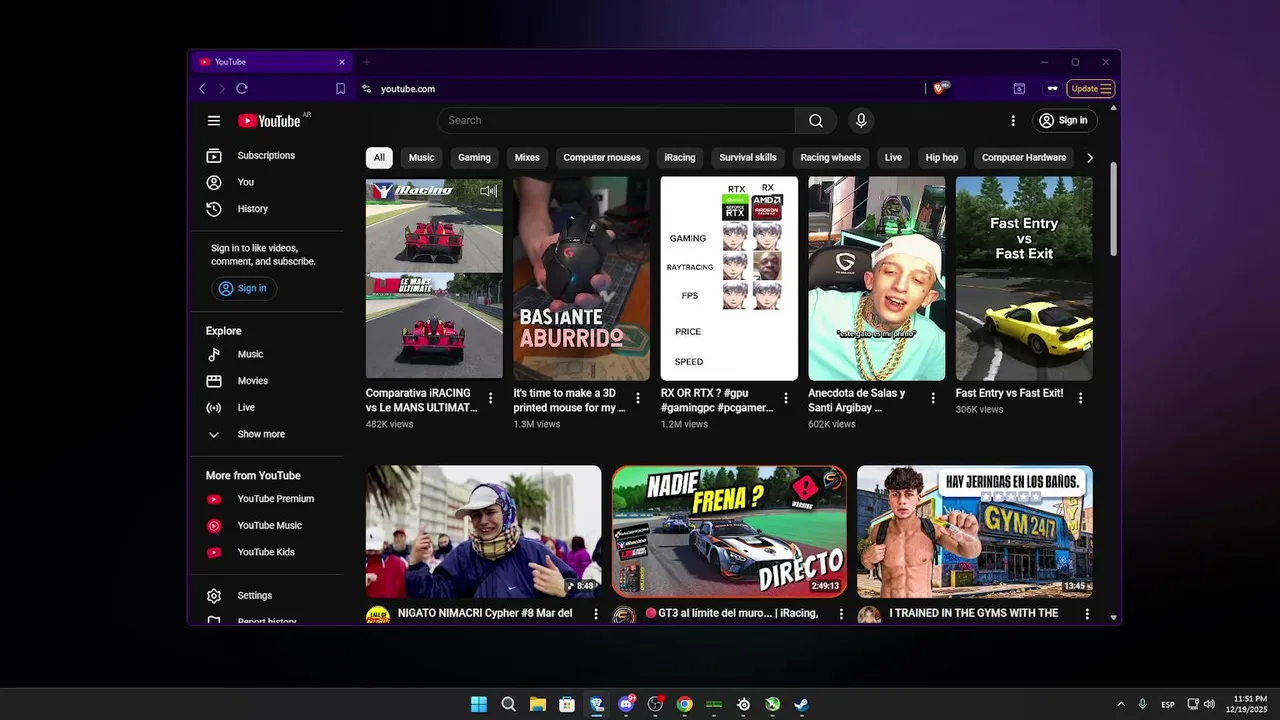The width and height of the screenshot is (1280, 720).
Task: Select the iRacing filter chip
Action: [680, 158]
